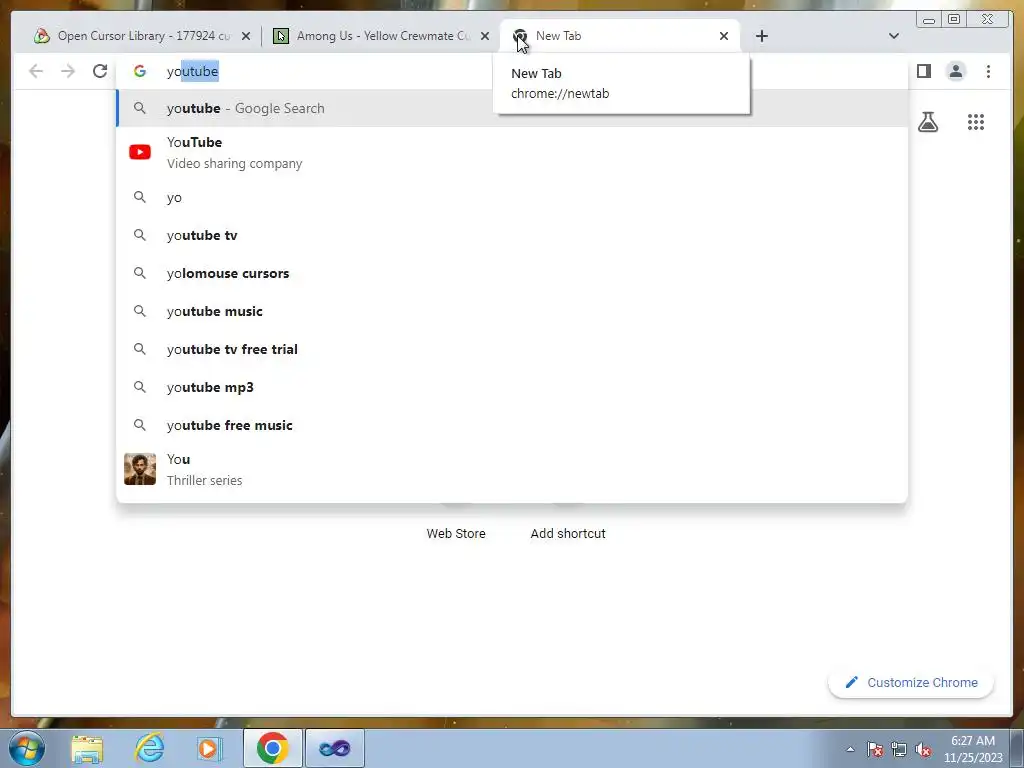Select 'youtube music' suggestion

tap(512, 311)
